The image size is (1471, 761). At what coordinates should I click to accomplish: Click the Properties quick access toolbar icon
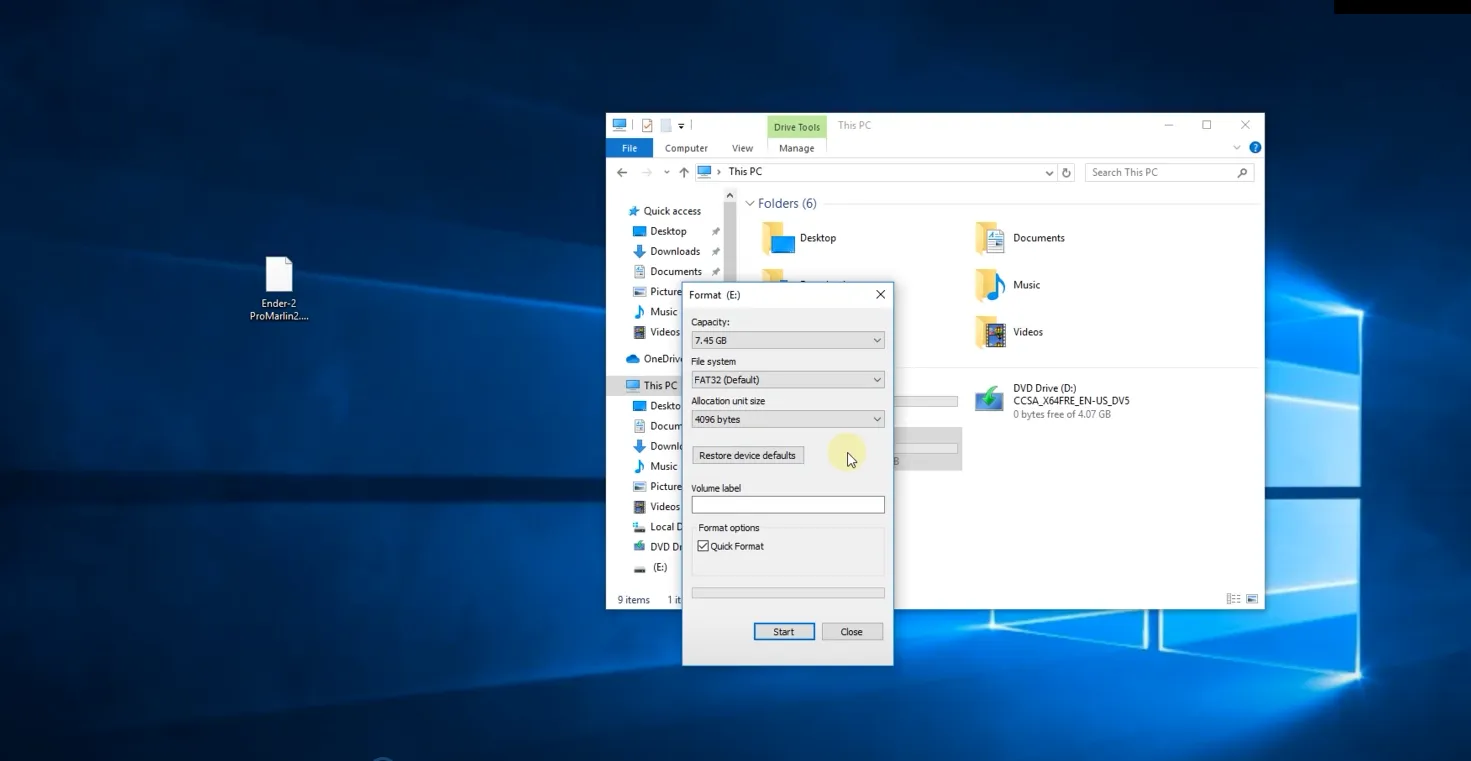(x=647, y=126)
